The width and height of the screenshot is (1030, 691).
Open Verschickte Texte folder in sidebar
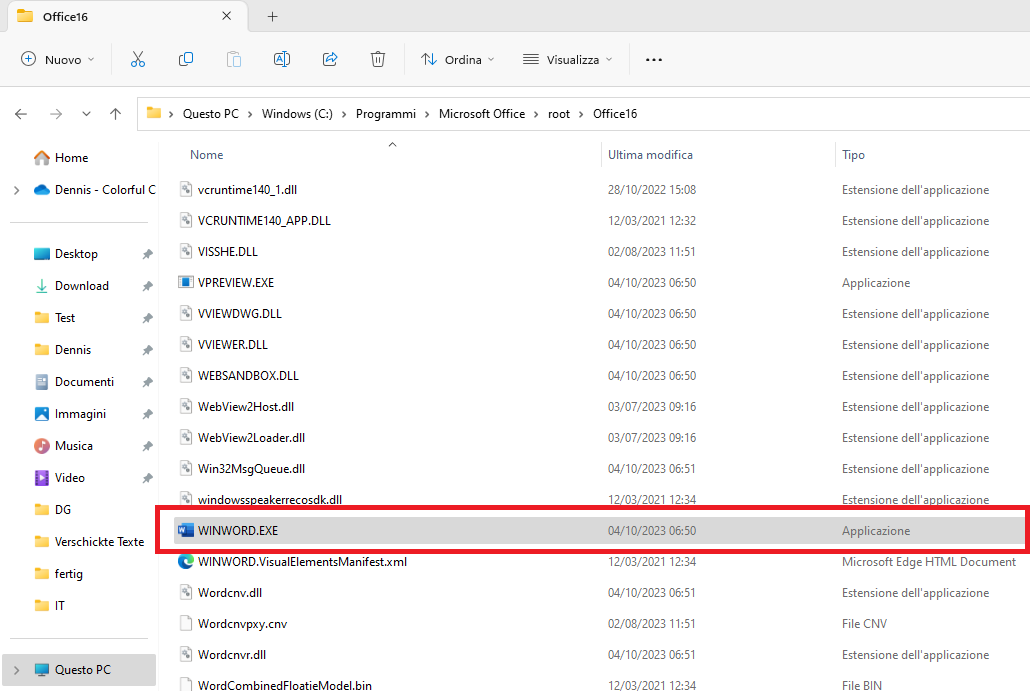tap(99, 542)
